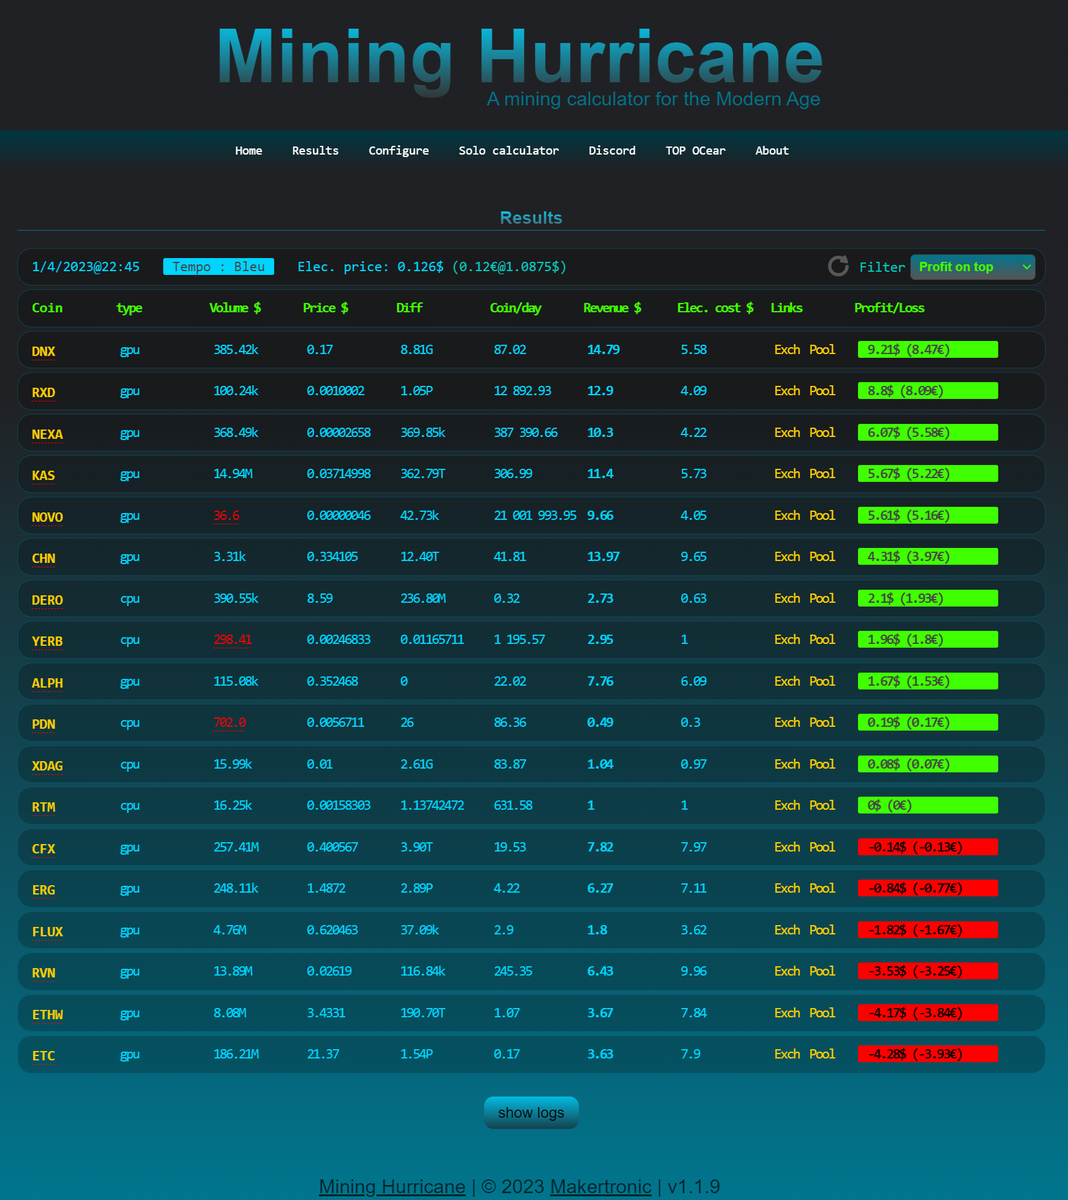Open the Pool link for CFX

822,848
